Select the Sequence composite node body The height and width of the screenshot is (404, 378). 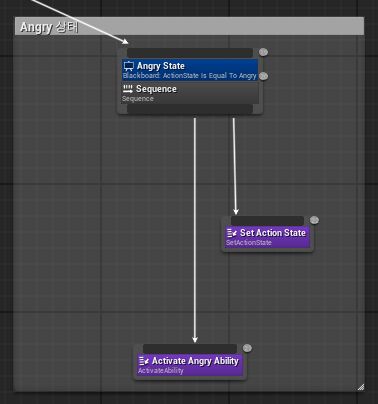point(190,93)
